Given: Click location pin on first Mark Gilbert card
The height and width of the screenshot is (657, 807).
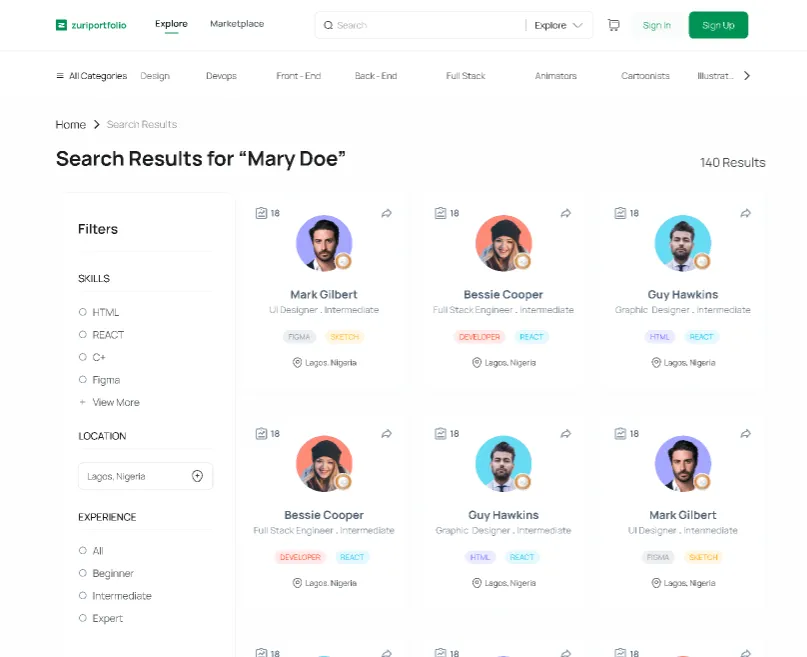Looking at the screenshot, I should point(297,363).
